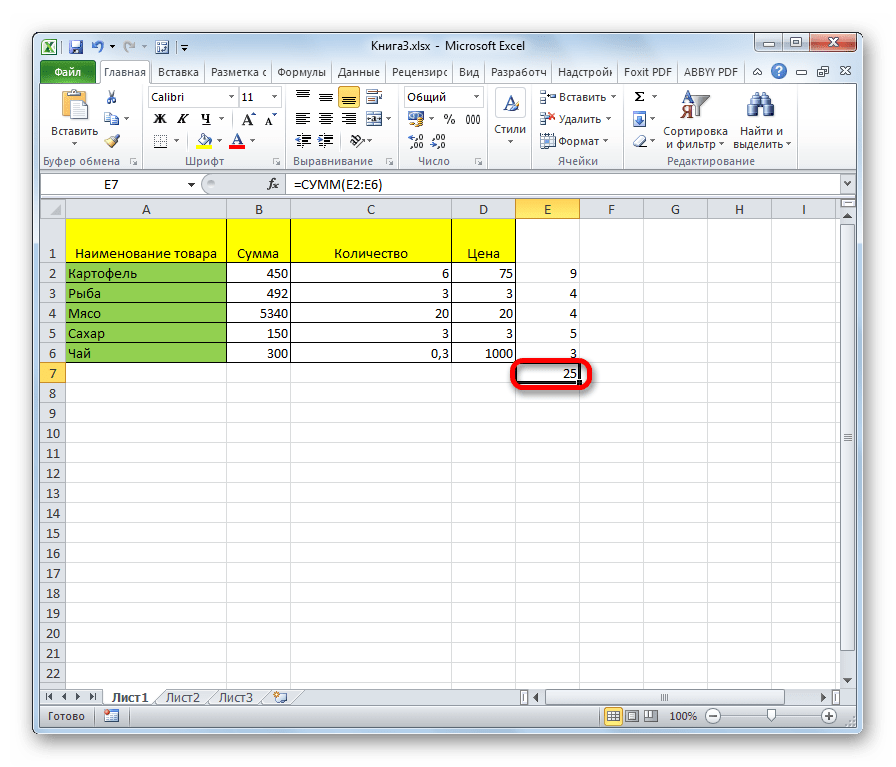Click the AutoSum sigma icon

click(639, 97)
